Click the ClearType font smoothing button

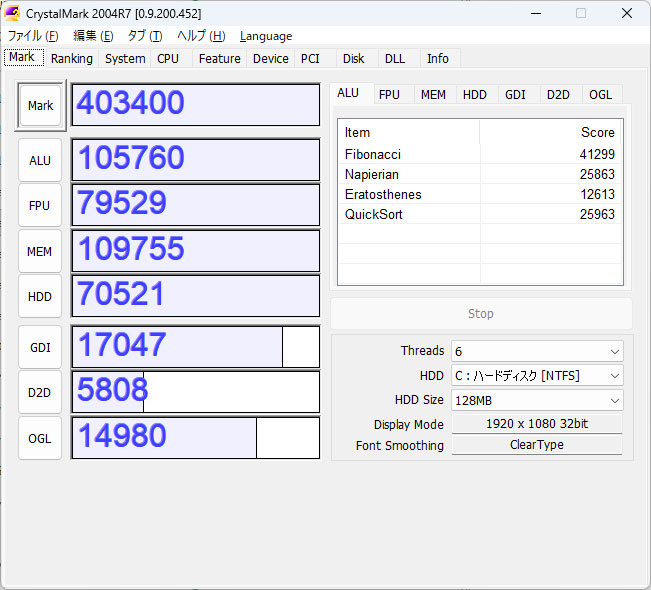(537, 445)
